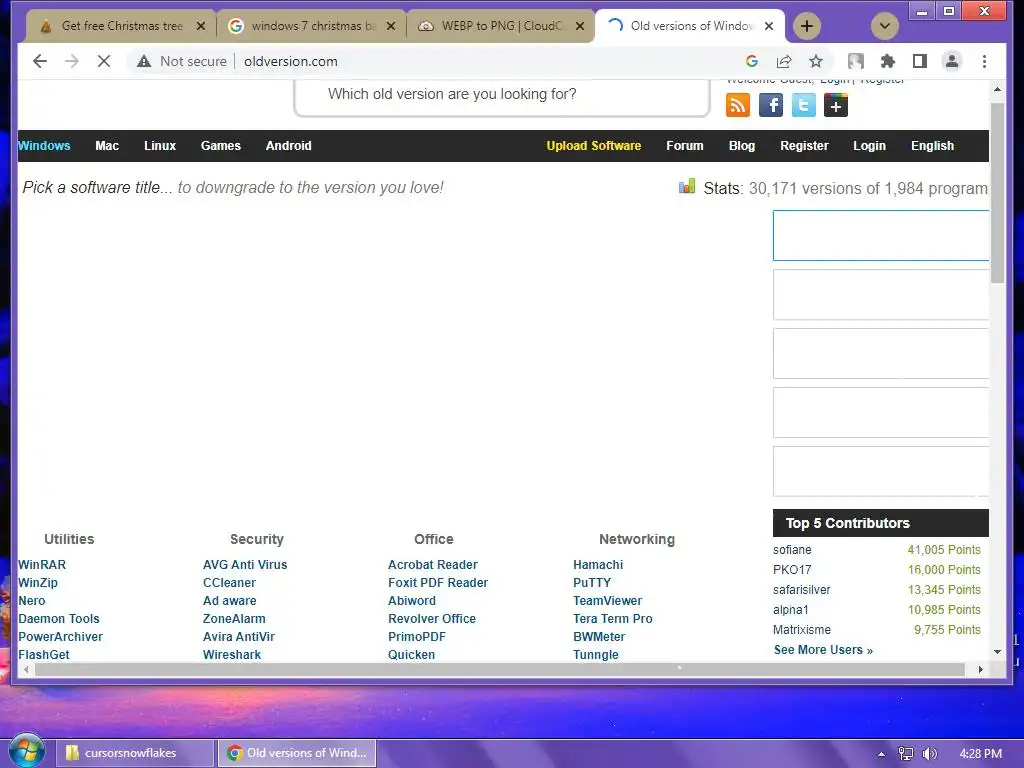This screenshot has height=768, width=1024.
Task: Bookmark this page with the star icon
Action: (816, 61)
